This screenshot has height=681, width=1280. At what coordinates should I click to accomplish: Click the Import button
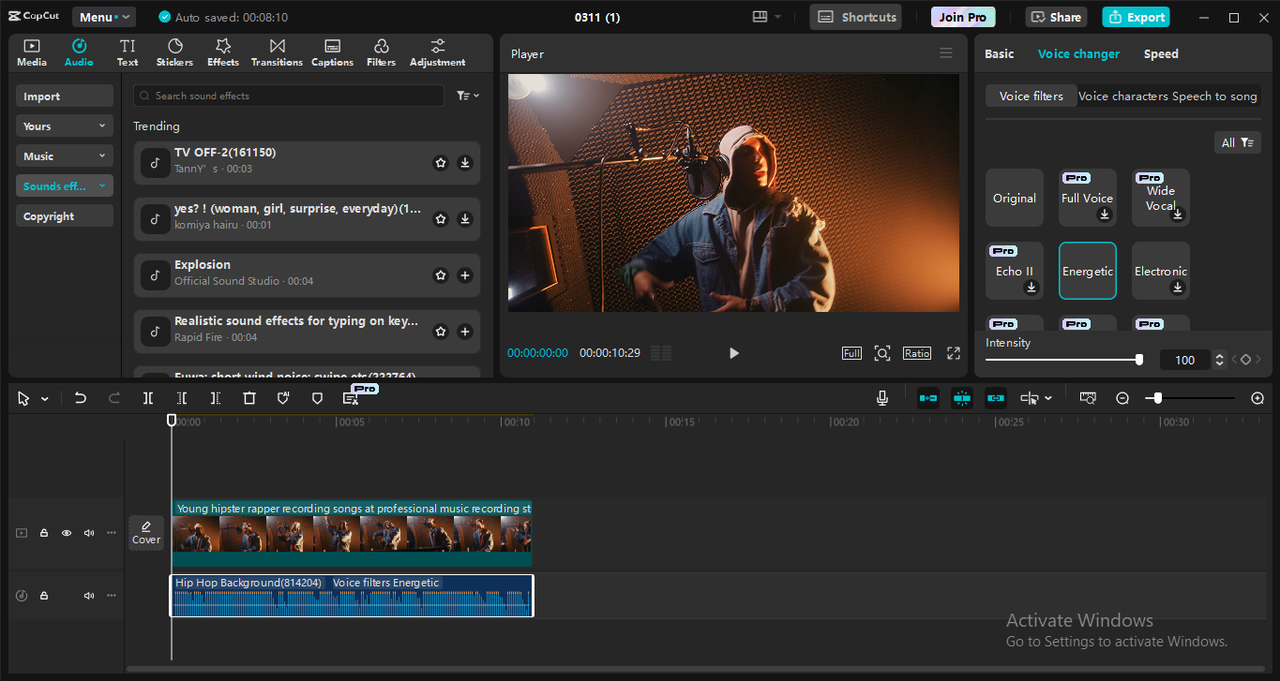[65, 96]
